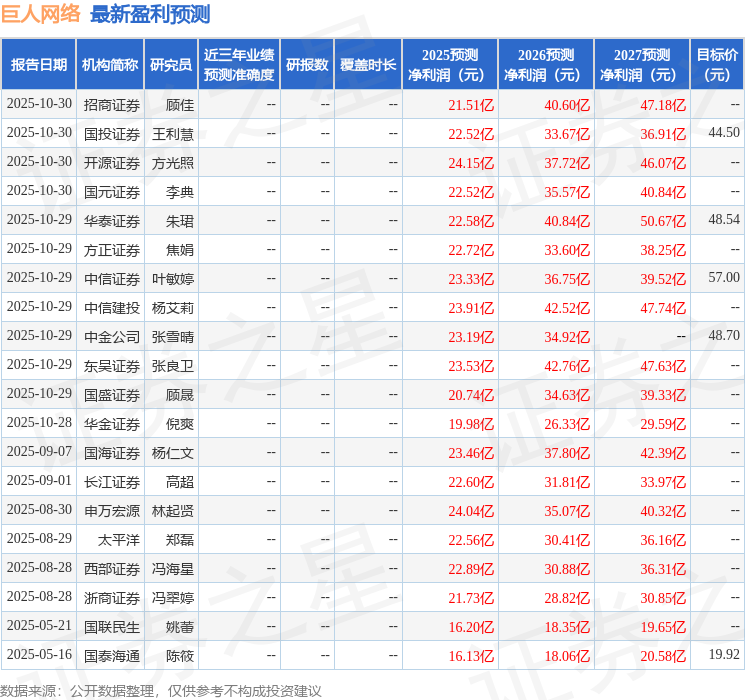Click 2025 profit value 19.98亿
The height and width of the screenshot is (700, 745).
(x=471, y=424)
